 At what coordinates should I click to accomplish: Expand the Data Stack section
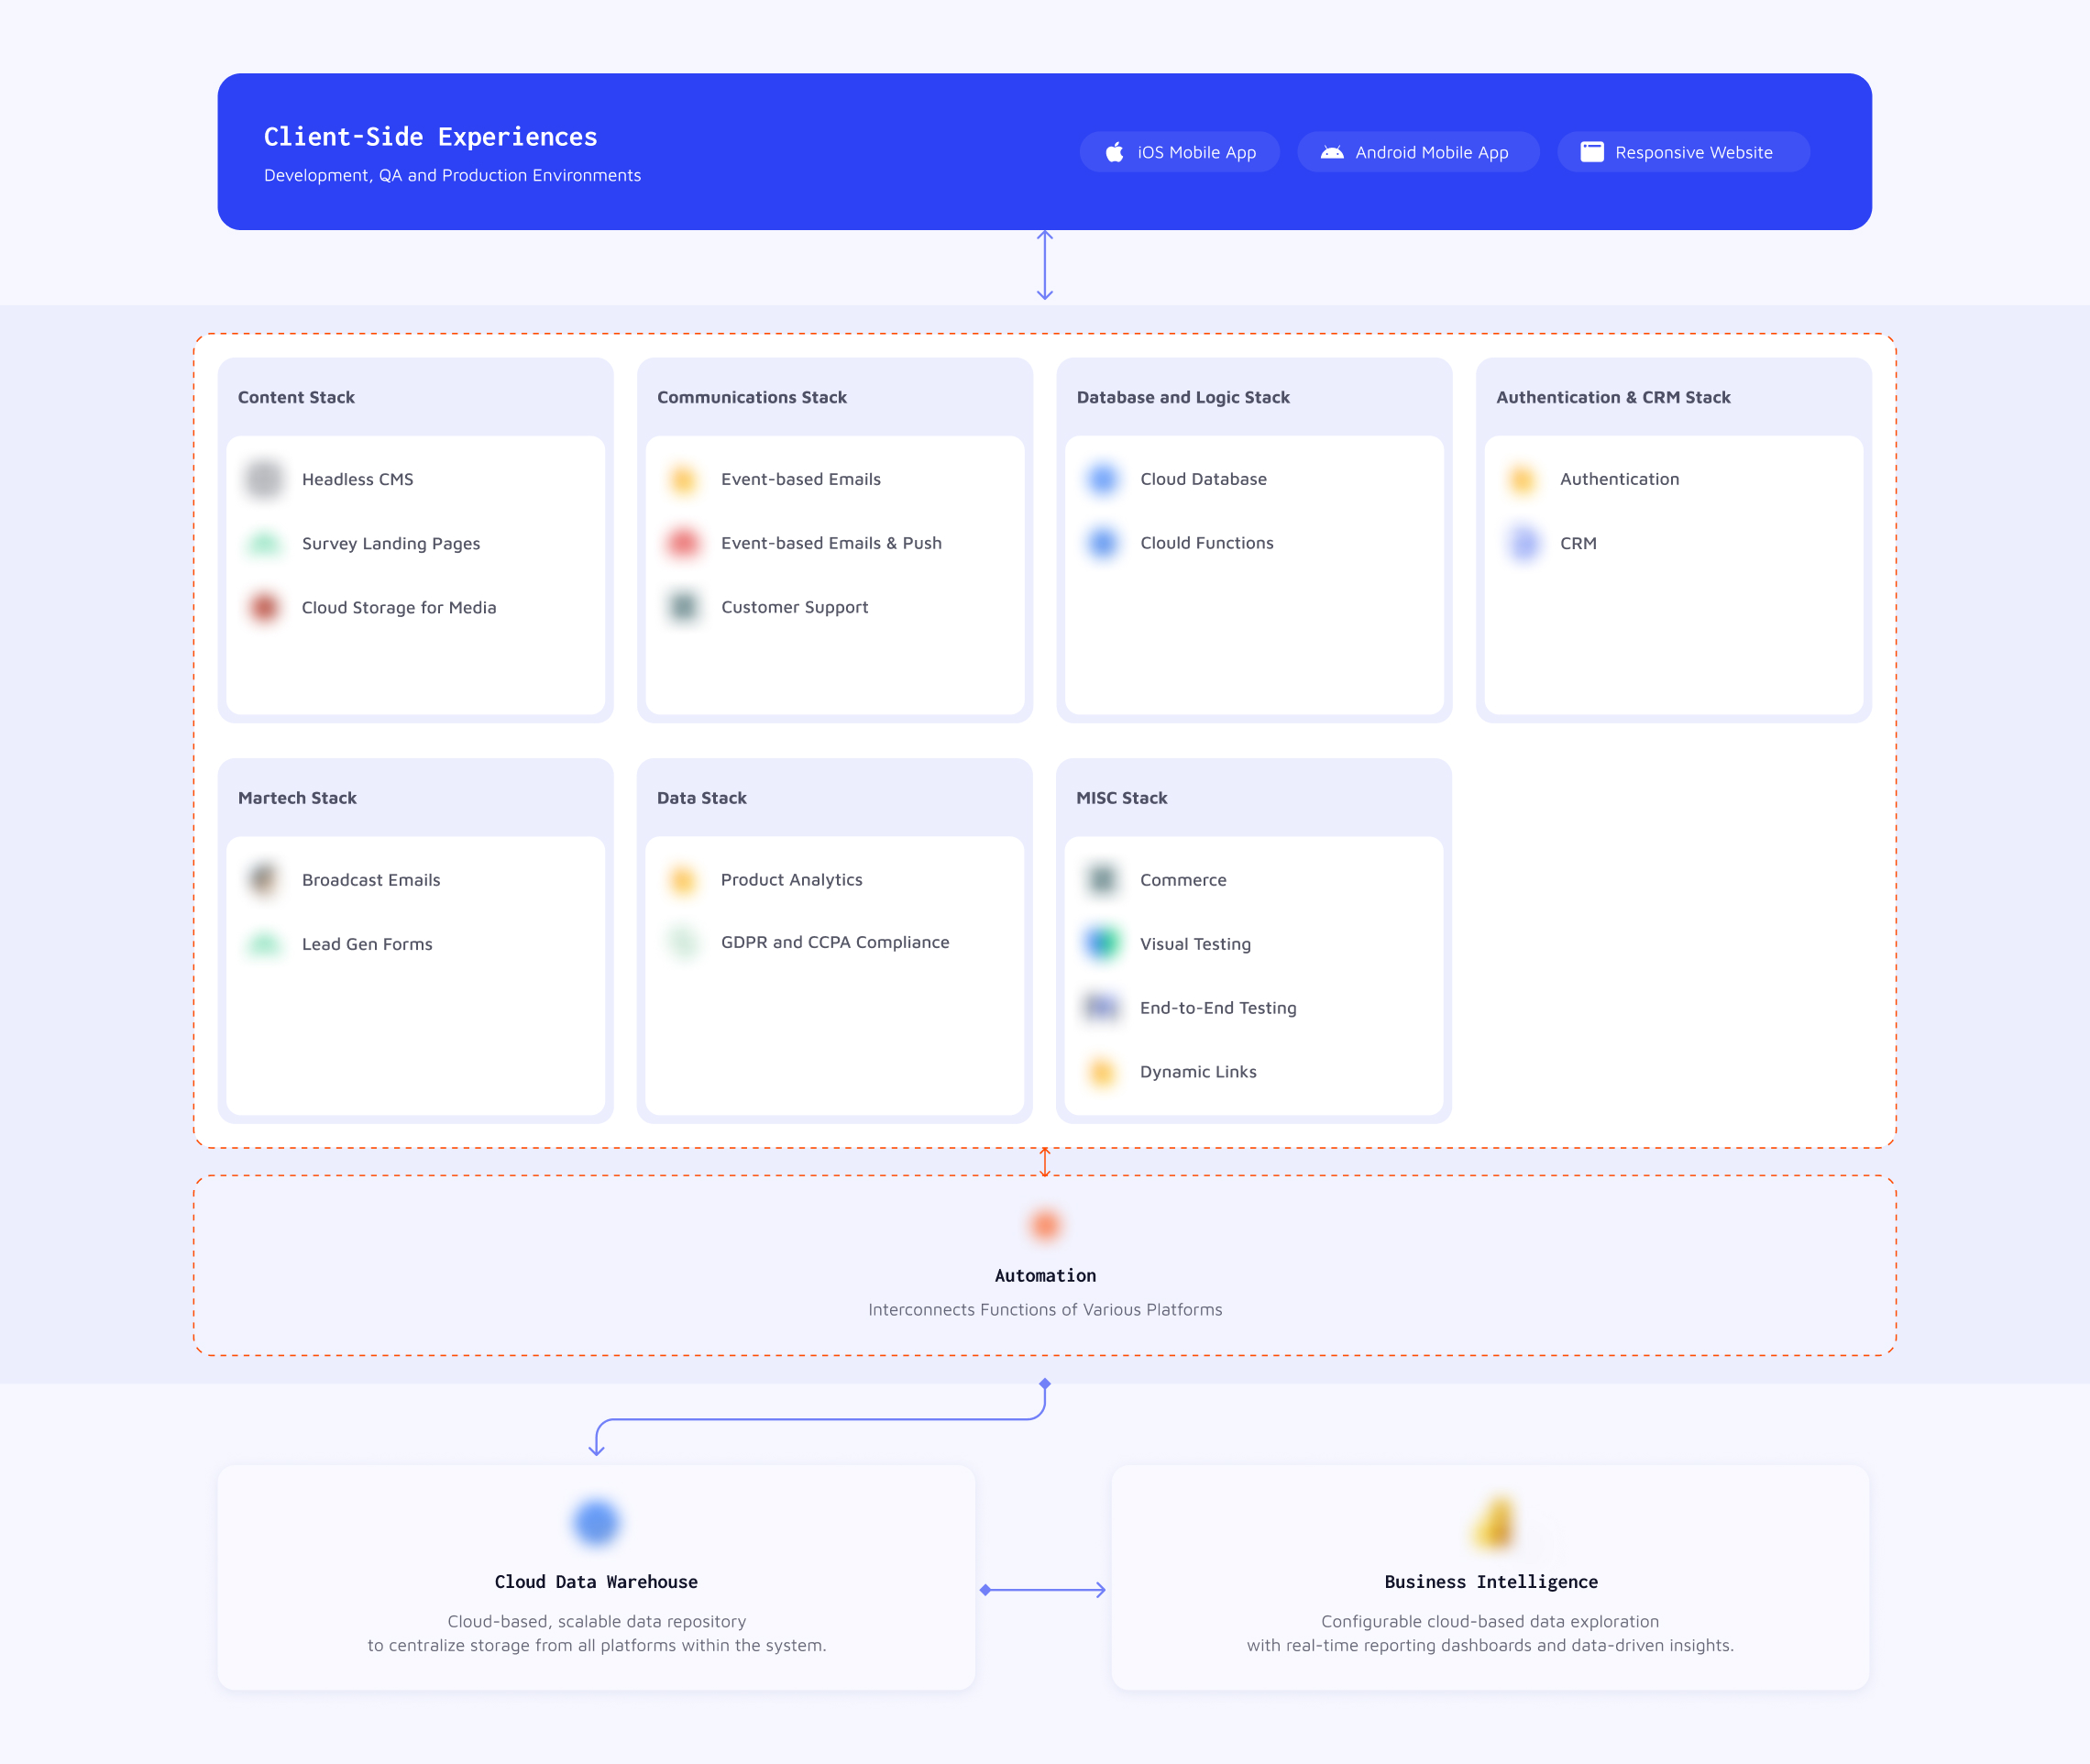[699, 796]
